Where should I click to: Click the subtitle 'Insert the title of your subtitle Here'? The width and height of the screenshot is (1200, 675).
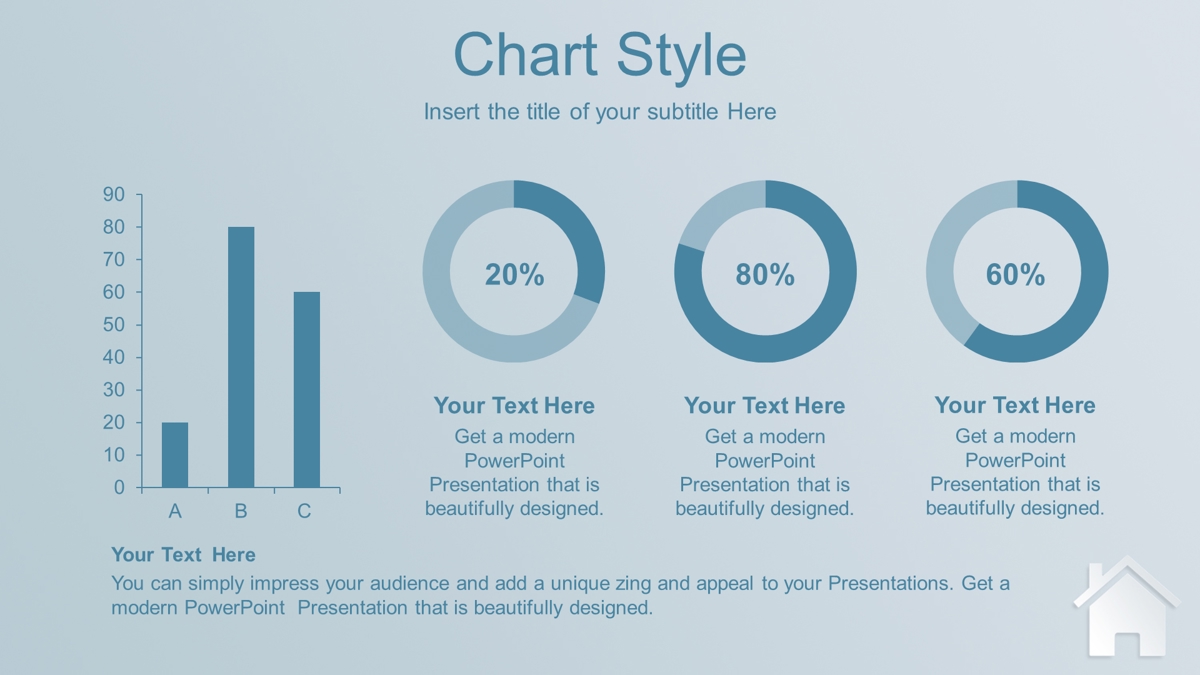pos(600,111)
